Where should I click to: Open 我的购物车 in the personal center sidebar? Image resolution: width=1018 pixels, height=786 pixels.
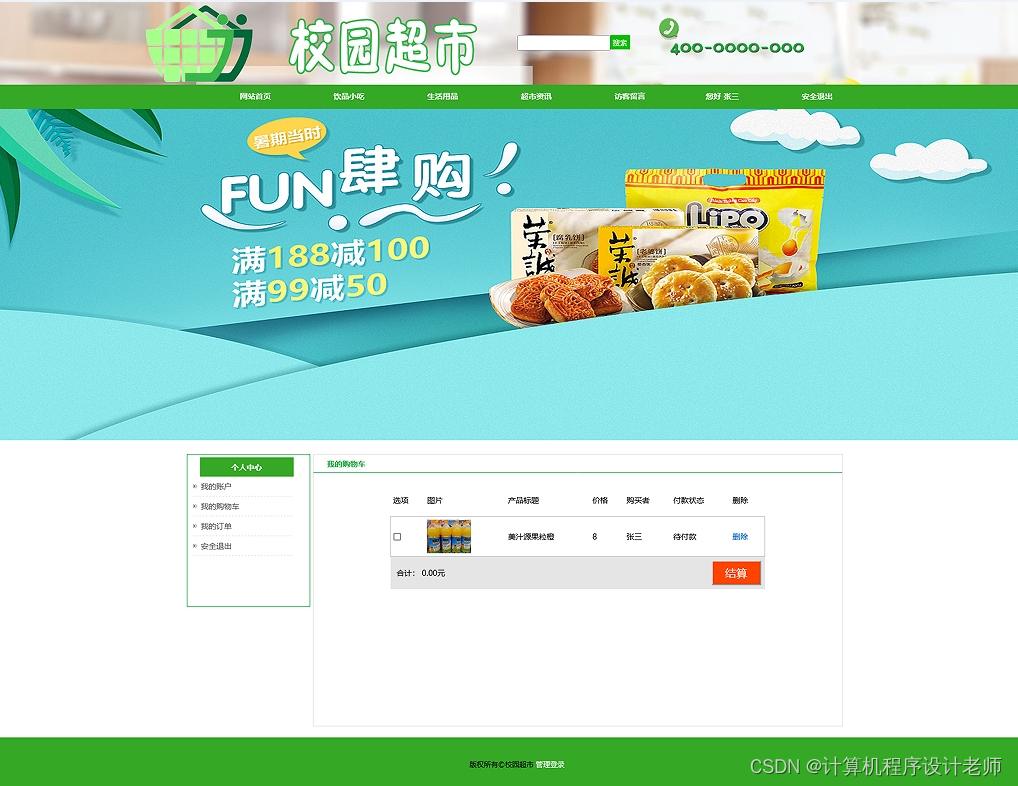(x=219, y=506)
